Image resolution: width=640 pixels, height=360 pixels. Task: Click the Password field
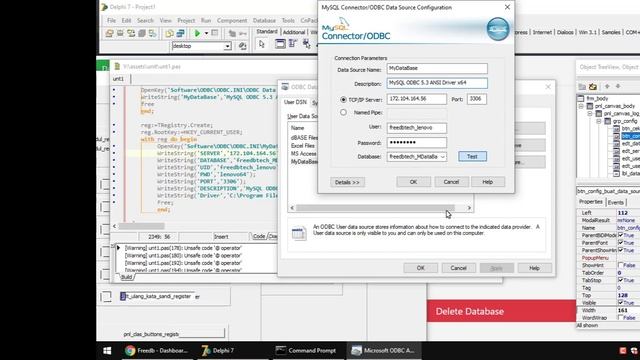pyautogui.click(x=416, y=142)
